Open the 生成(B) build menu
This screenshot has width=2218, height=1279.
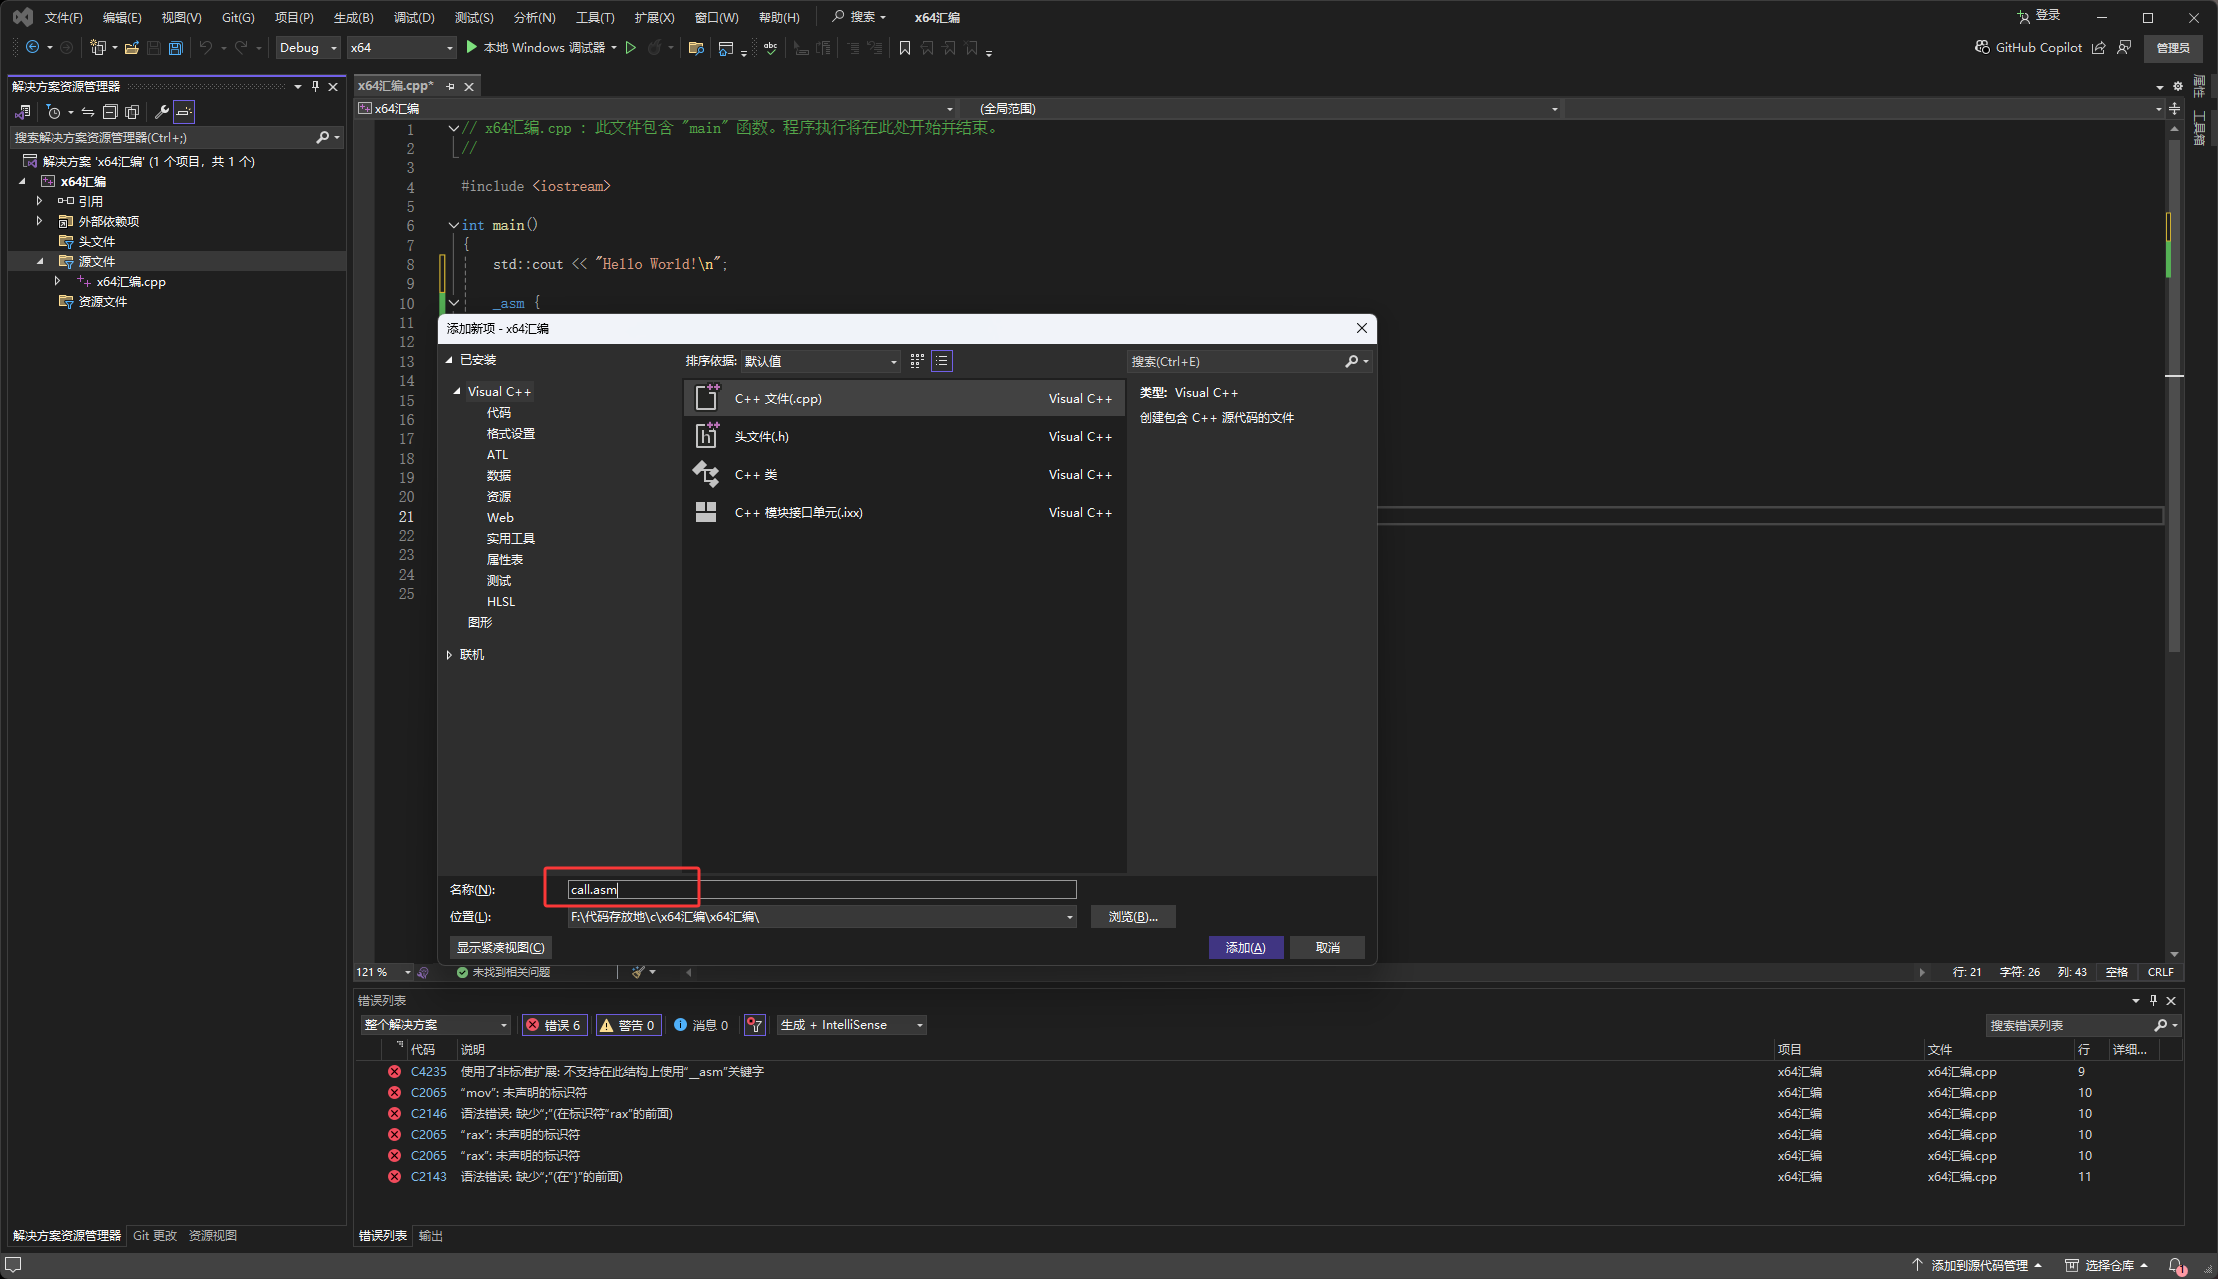click(x=352, y=17)
